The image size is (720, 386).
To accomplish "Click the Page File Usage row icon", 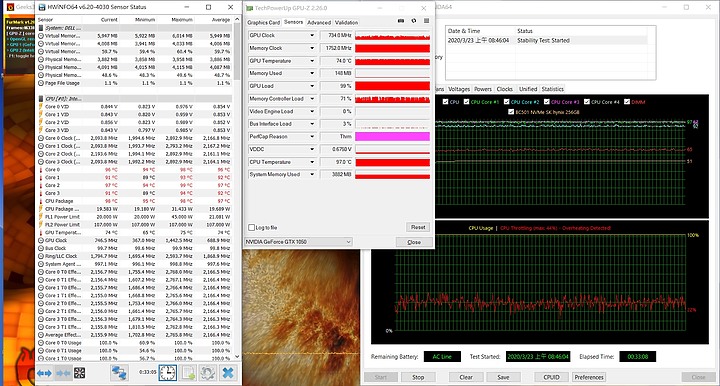I will tap(41, 83).
